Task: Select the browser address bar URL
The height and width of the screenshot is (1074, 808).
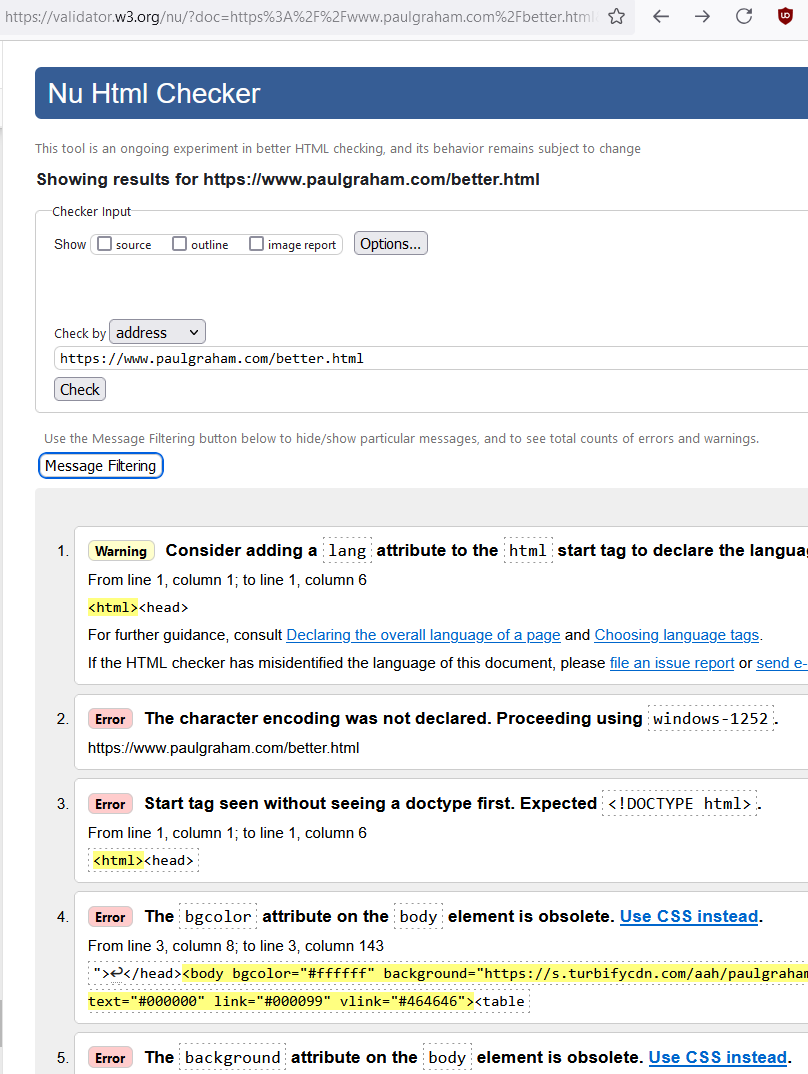Action: point(301,16)
